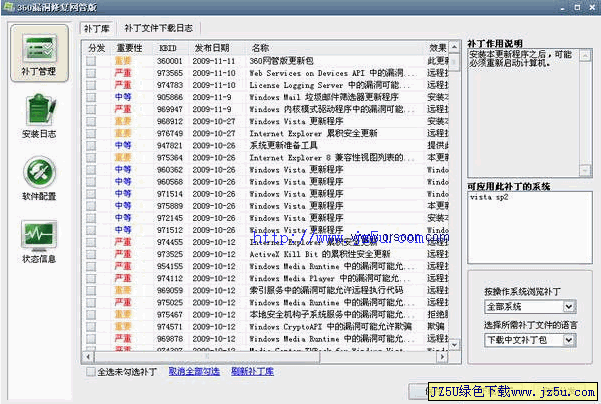Select the Internet Explorer 累积安全更新 row dated 2009-10-27
The image size is (601, 404).
(265, 133)
